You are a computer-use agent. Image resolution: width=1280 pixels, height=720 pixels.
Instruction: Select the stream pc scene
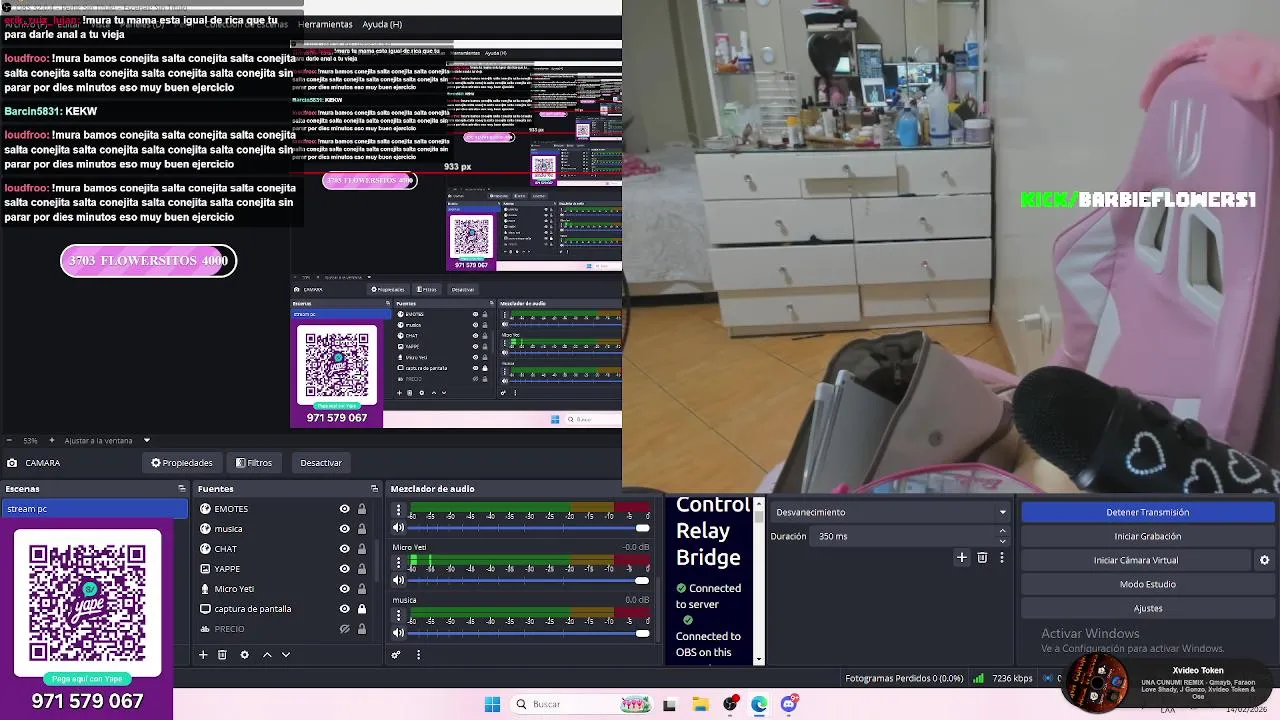point(94,509)
